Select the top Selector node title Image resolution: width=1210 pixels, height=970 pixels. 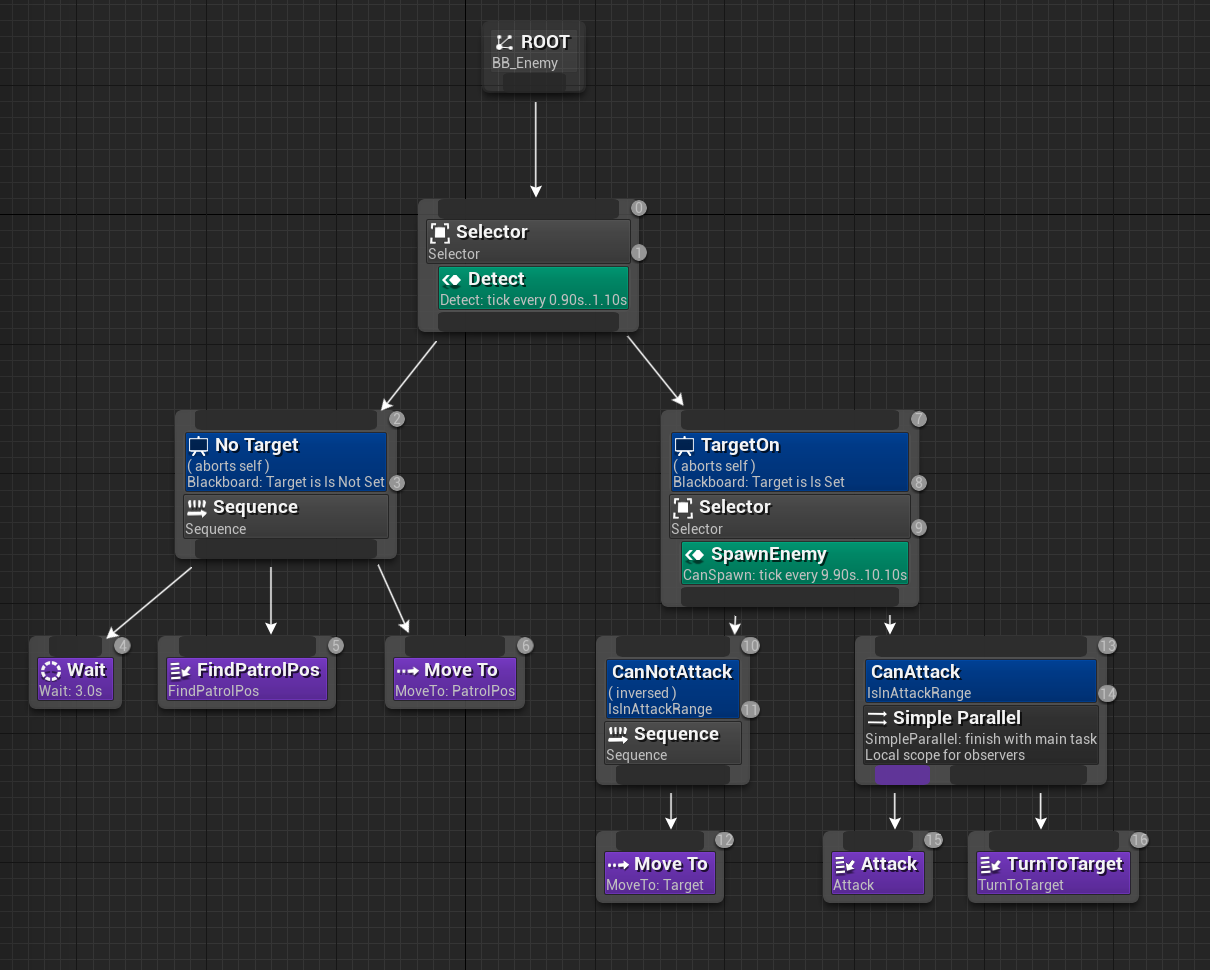click(492, 232)
